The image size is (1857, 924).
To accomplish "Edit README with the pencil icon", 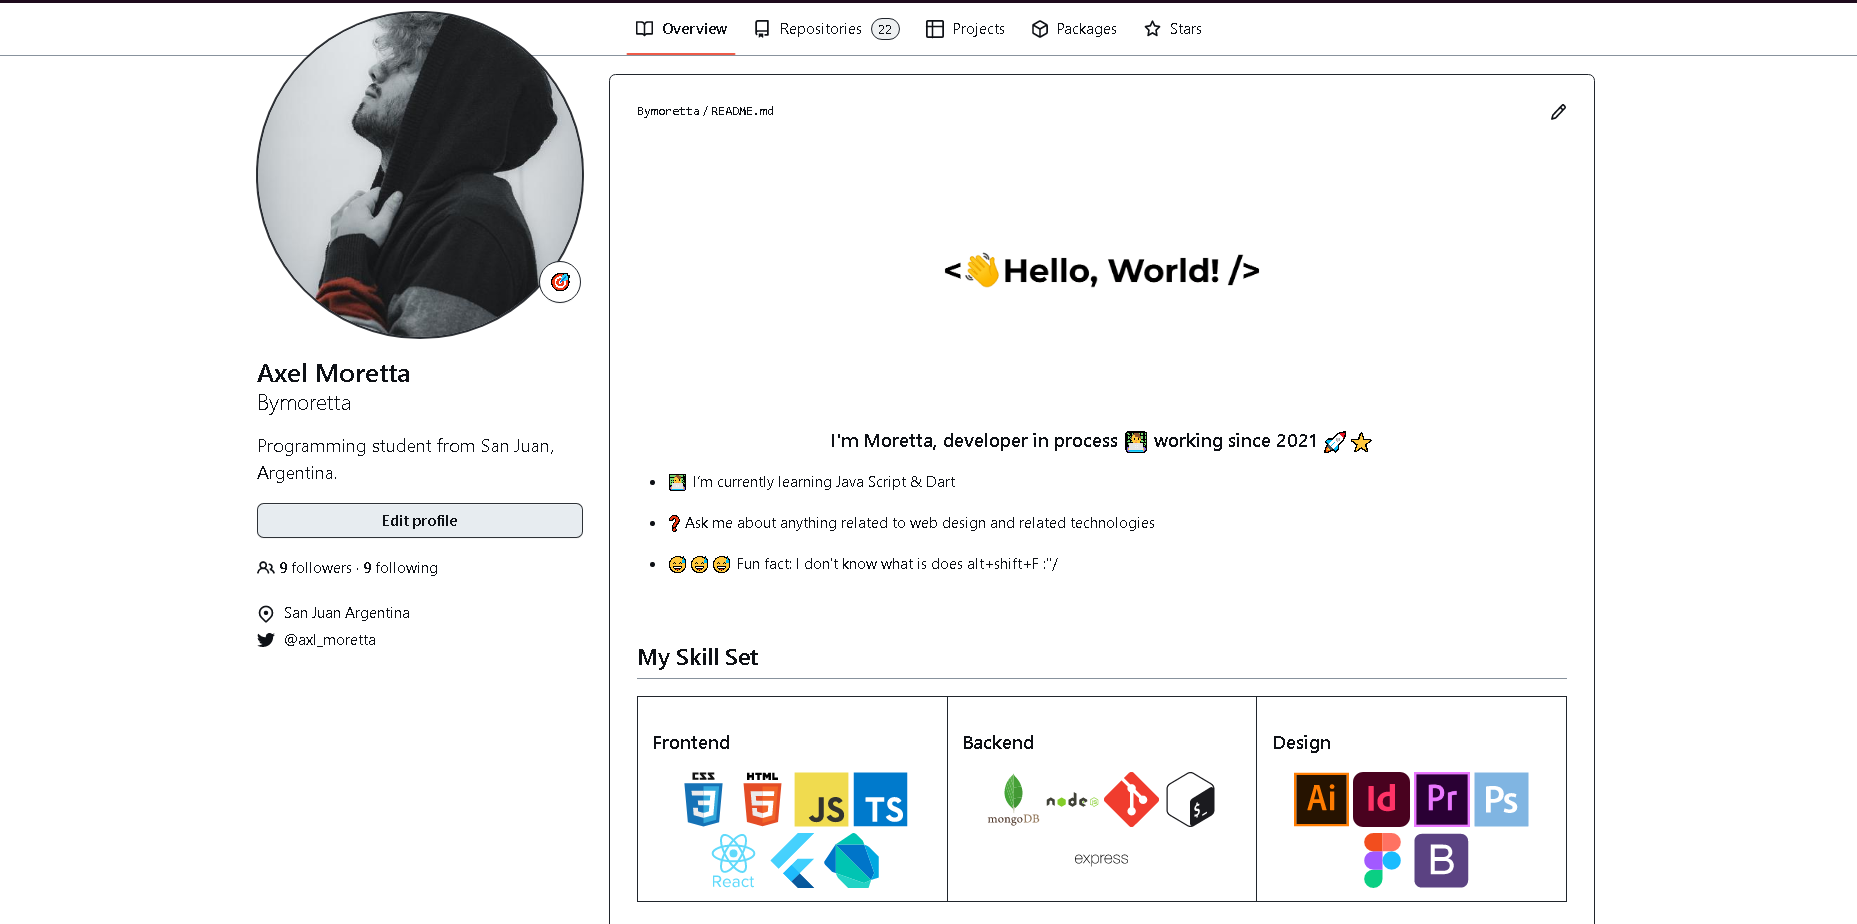I will (1558, 112).
